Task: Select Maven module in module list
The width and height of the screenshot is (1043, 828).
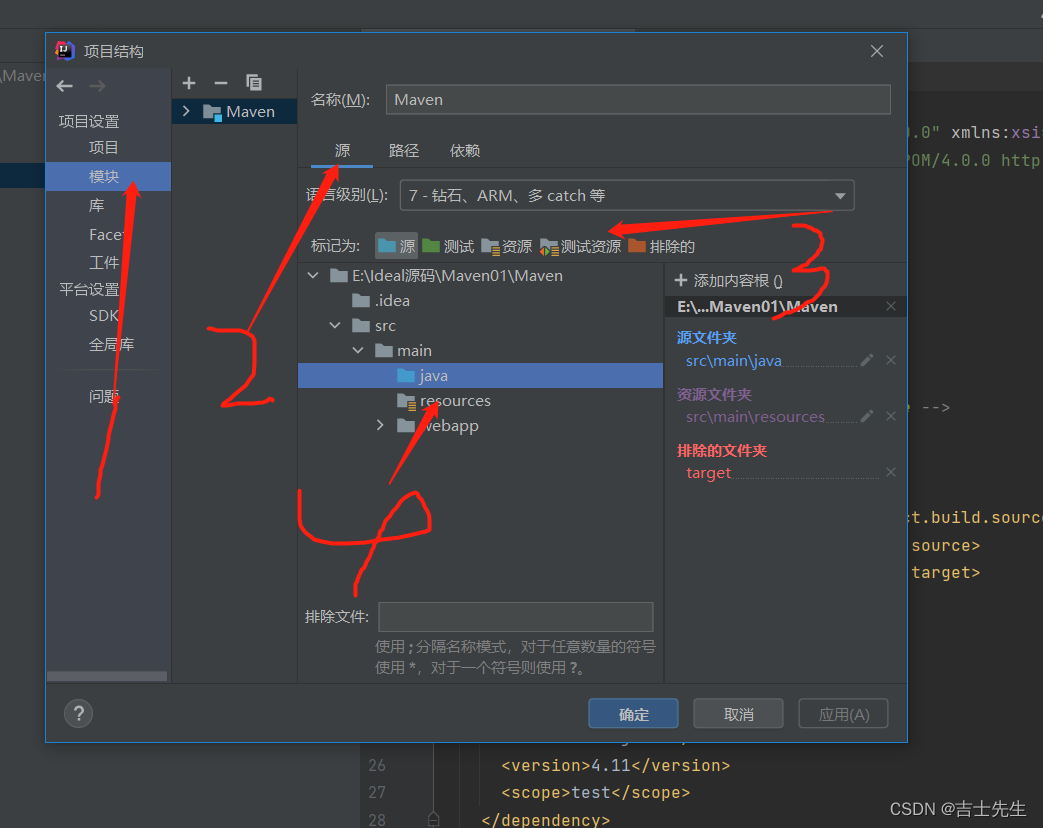Action: [x=234, y=111]
